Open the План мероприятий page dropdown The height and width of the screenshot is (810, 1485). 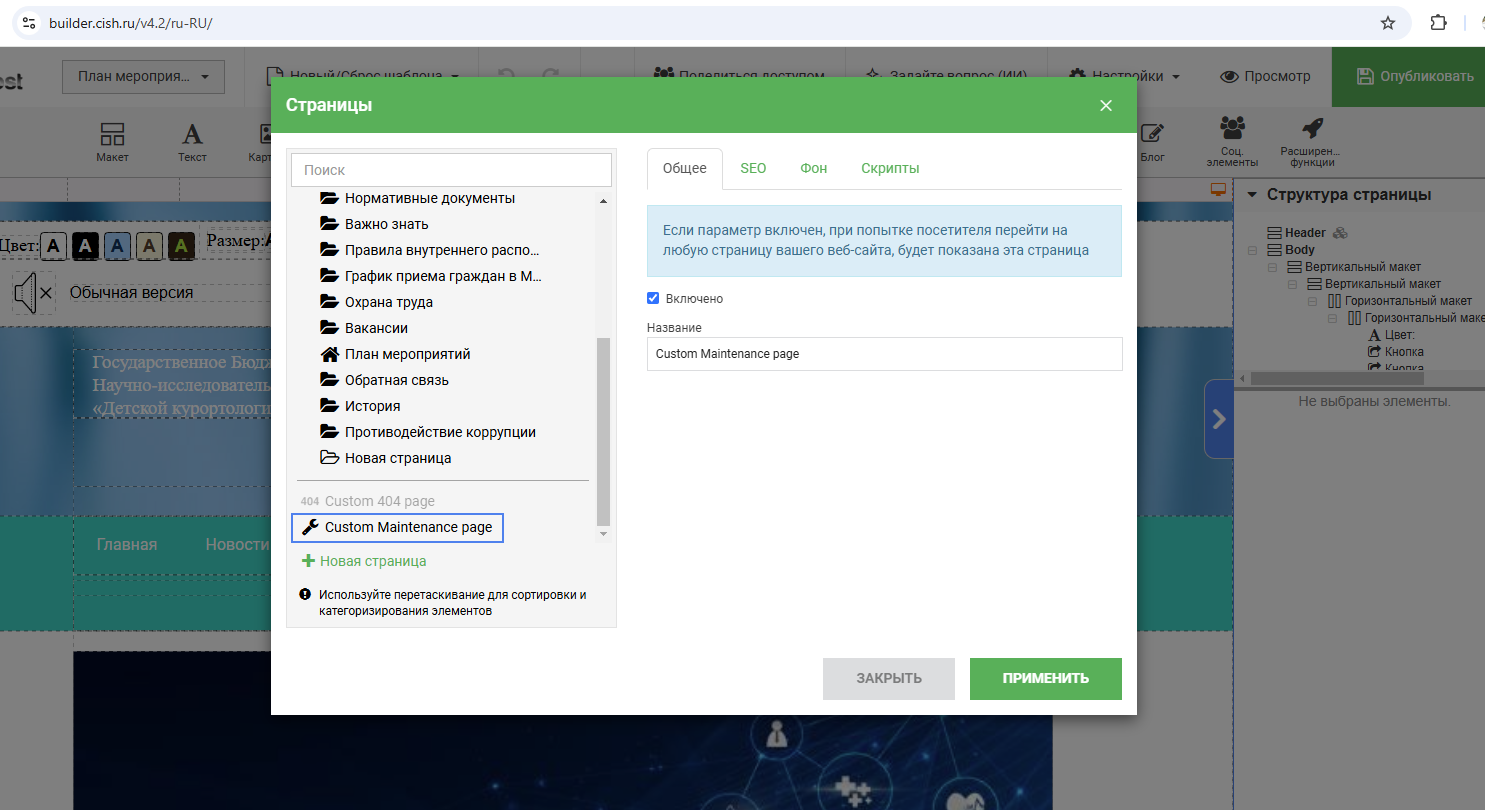click(143, 76)
